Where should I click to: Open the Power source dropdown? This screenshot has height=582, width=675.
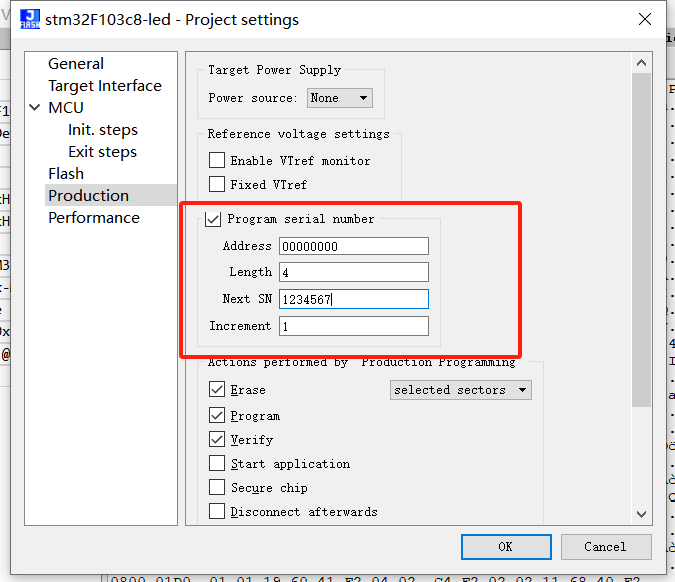point(340,98)
